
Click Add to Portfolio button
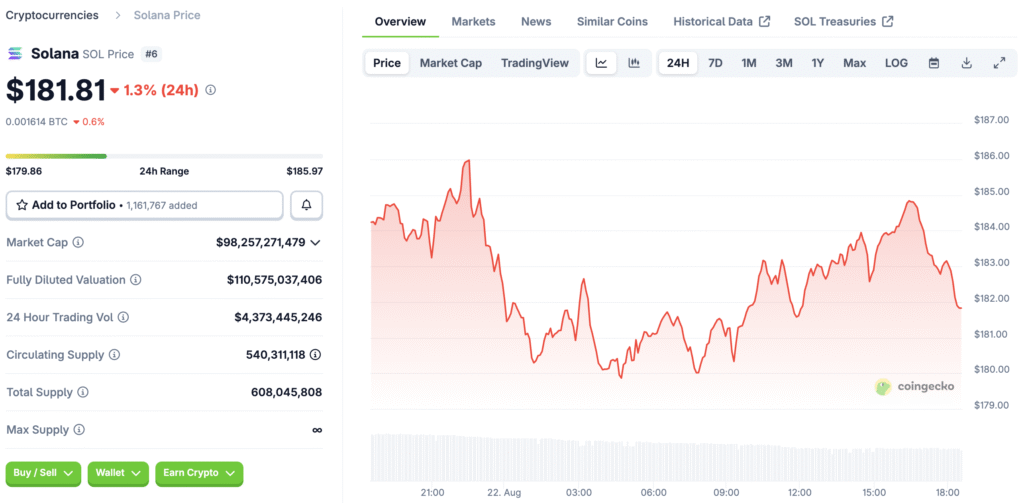(144, 205)
